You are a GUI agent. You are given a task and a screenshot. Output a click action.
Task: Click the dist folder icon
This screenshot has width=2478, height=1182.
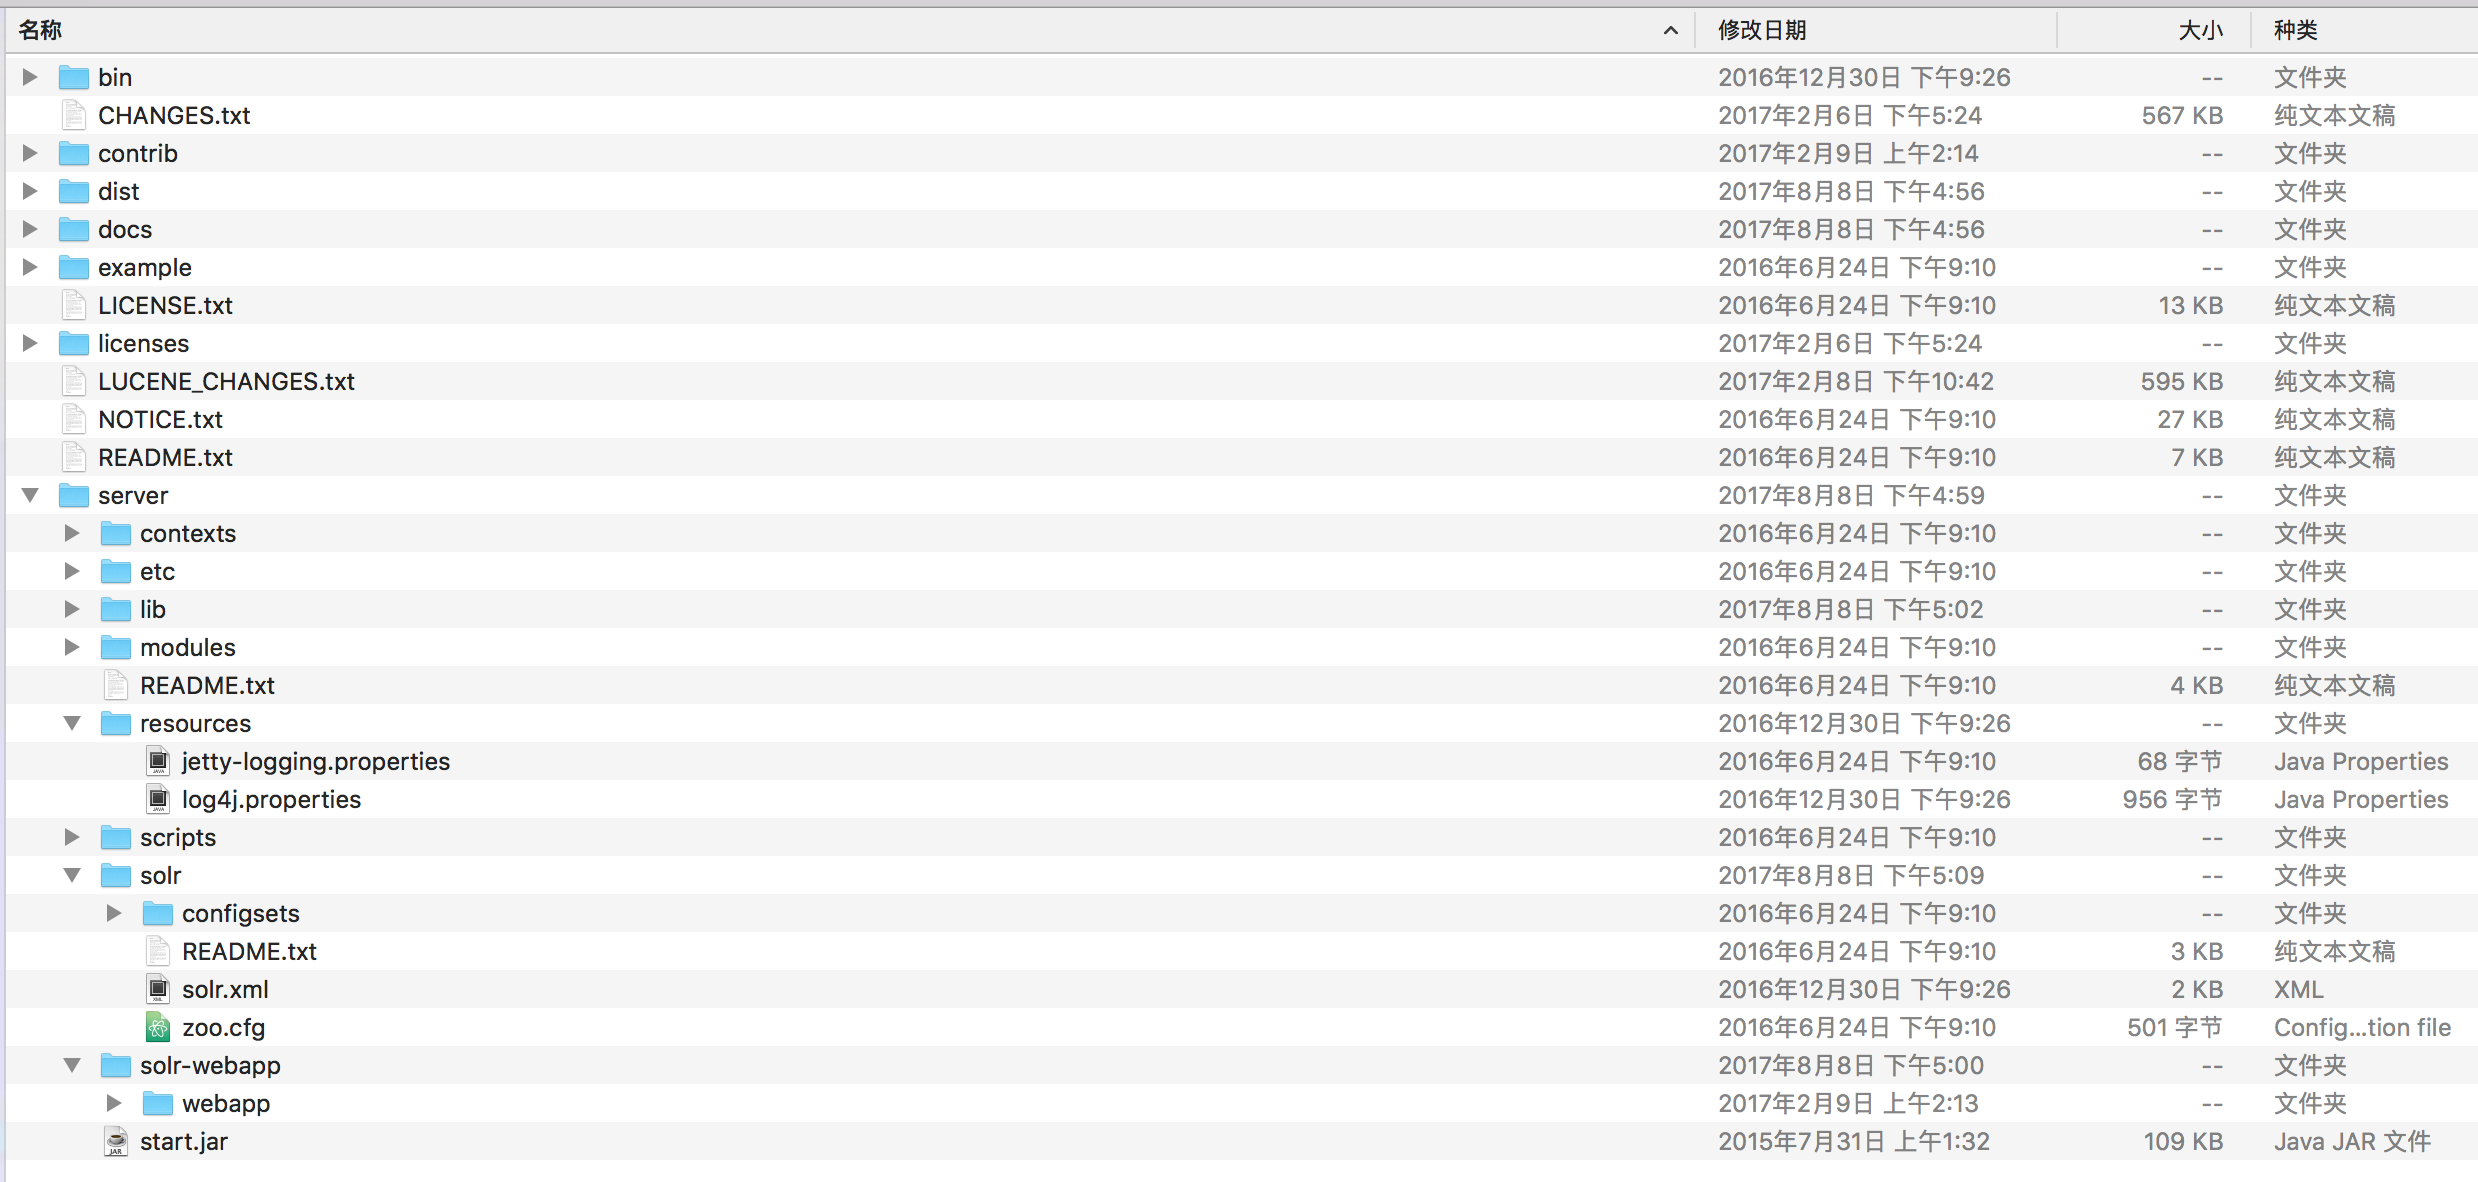73,191
